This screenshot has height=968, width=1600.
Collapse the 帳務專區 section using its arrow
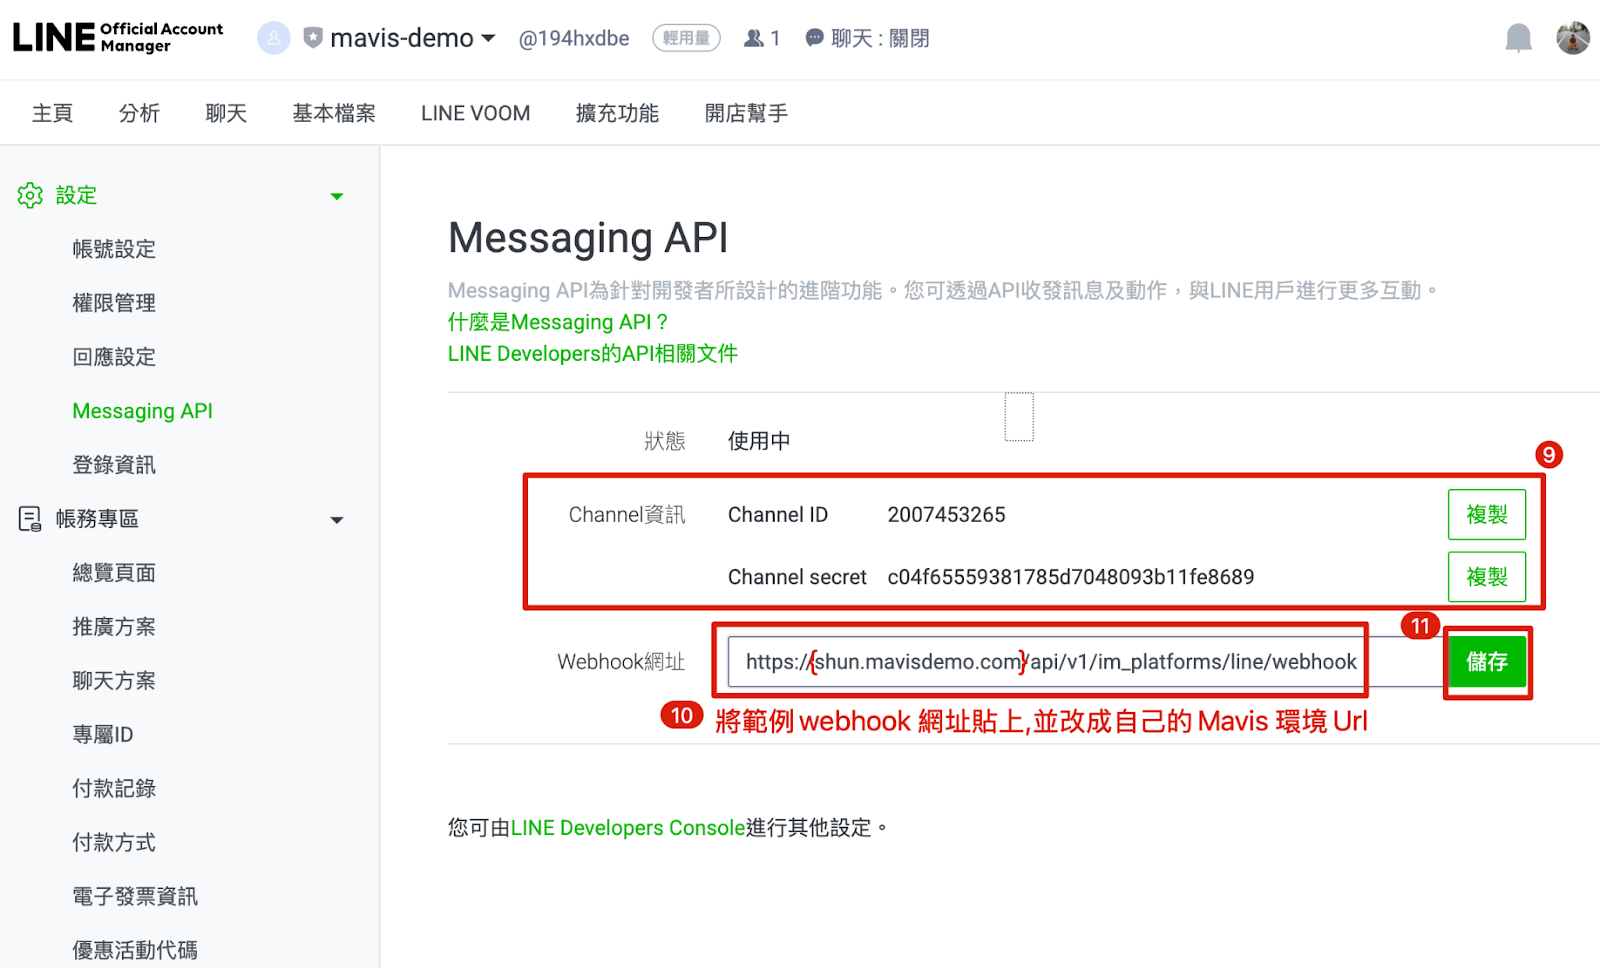point(337,520)
